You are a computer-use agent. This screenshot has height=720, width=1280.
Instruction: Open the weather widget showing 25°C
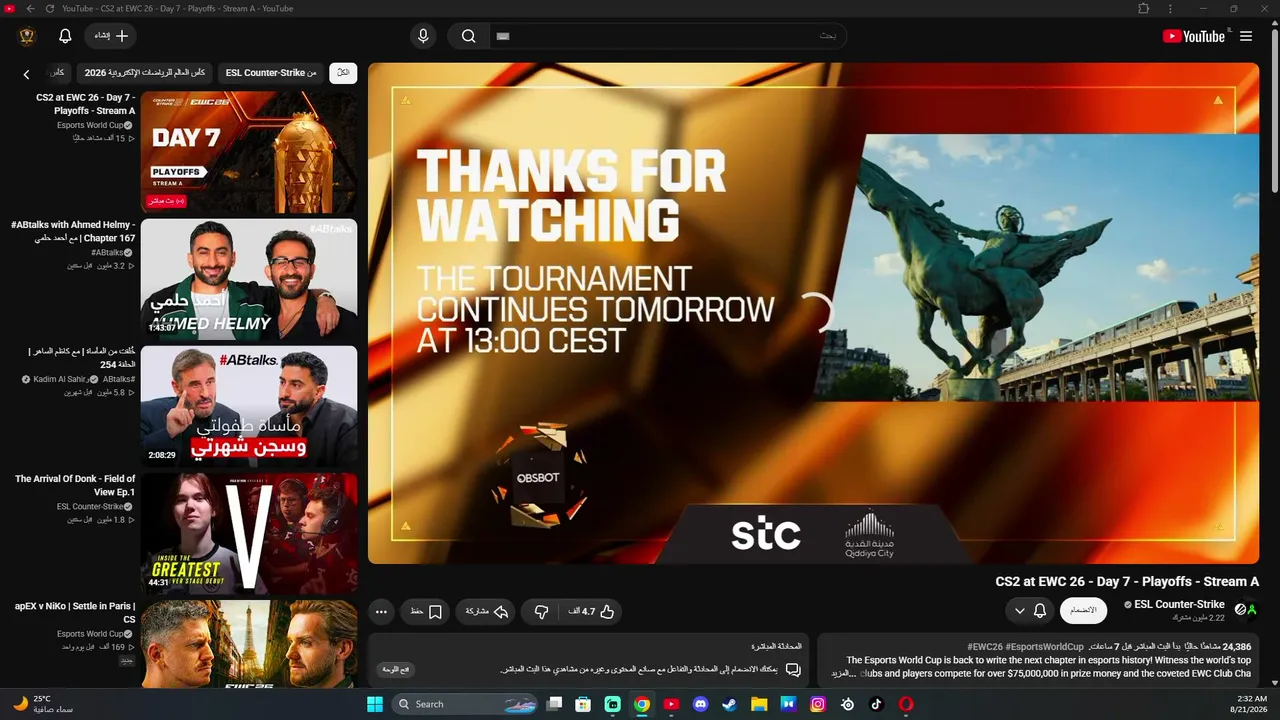coord(45,704)
